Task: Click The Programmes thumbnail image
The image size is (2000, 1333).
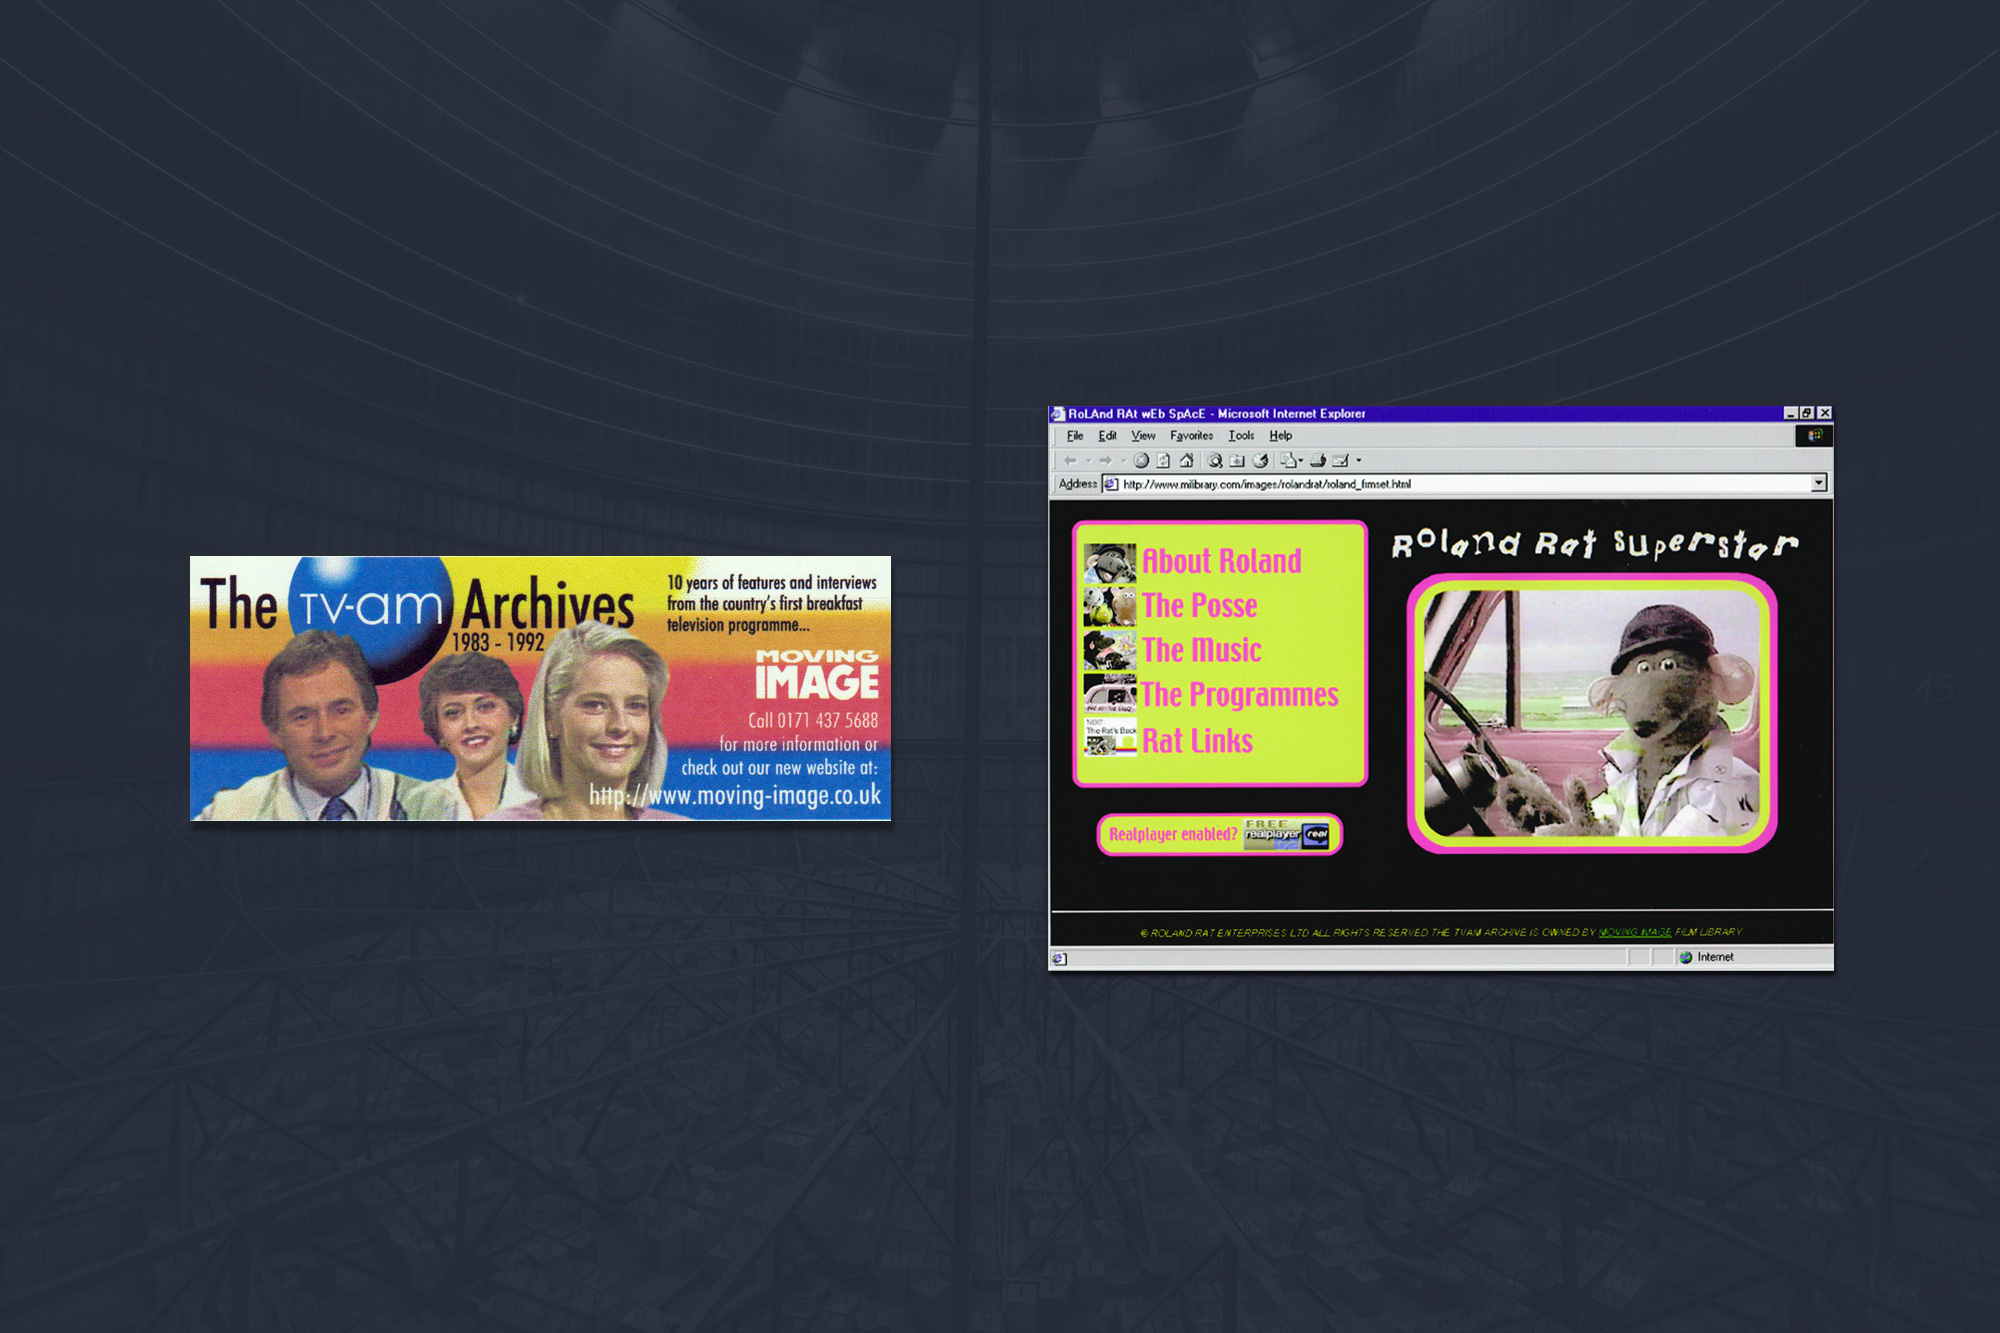Action: [x=1110, y=693]
